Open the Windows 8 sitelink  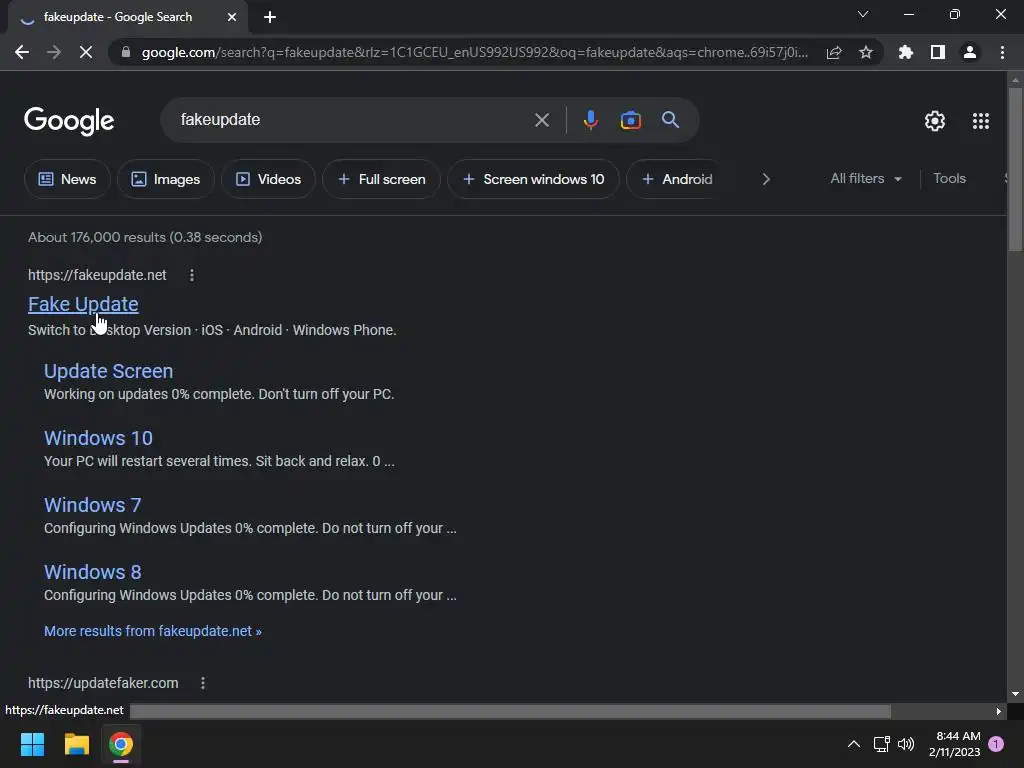[x=92, y=572]
